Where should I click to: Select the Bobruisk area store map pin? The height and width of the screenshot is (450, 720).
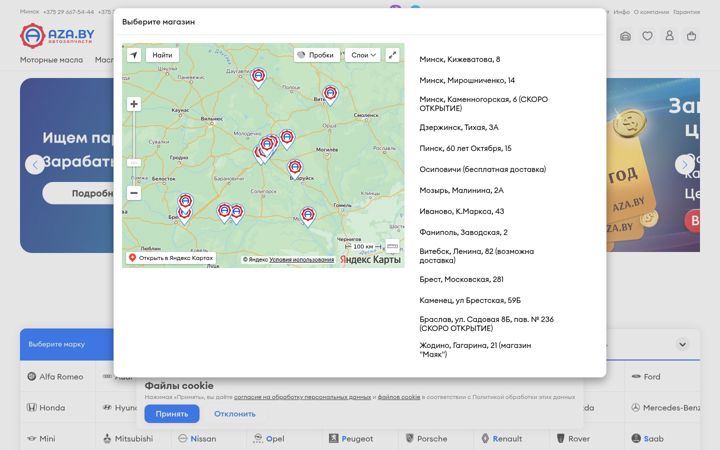[x=295, y=169]
